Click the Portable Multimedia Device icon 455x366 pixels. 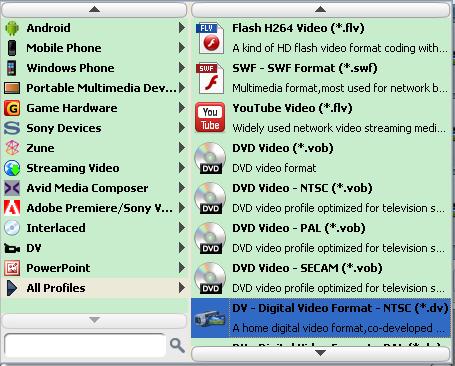[x=12, y=88]
